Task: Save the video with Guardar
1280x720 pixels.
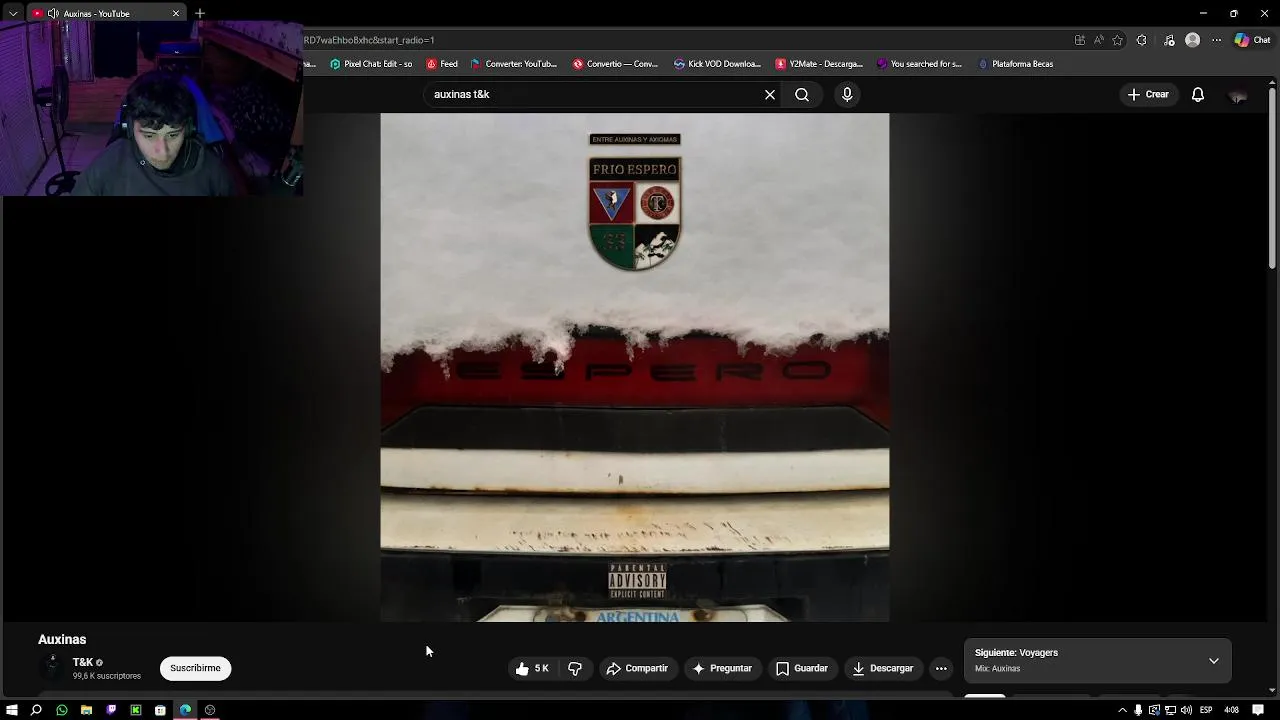Action: 802,668
